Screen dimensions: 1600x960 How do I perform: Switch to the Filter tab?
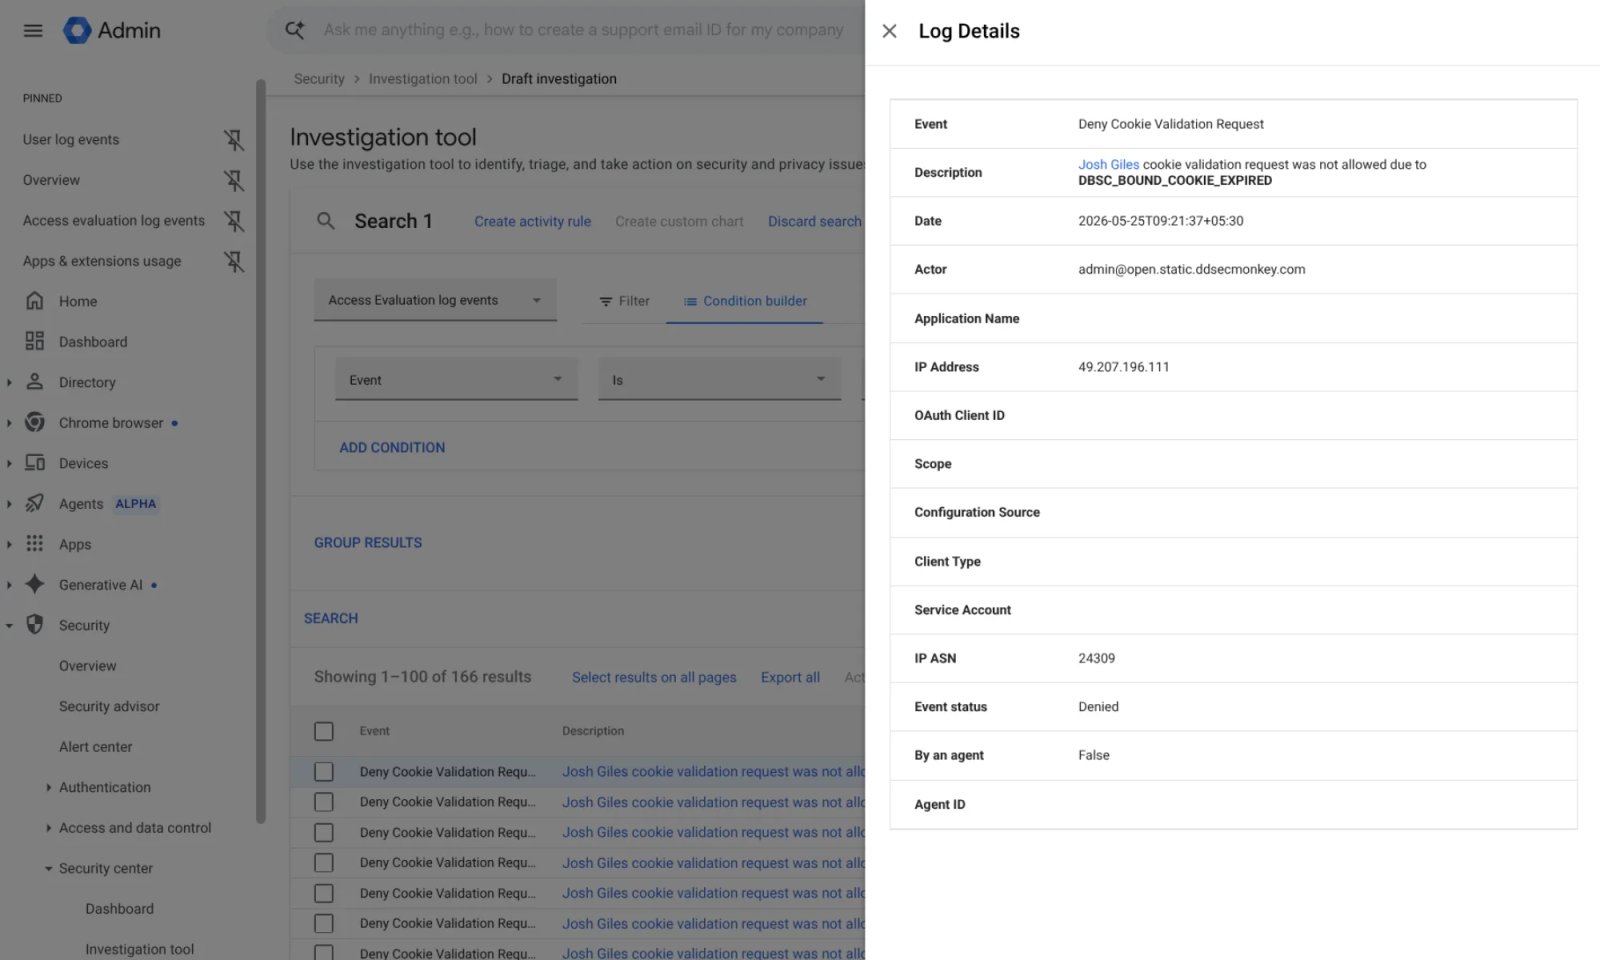(x=624, y=301)
